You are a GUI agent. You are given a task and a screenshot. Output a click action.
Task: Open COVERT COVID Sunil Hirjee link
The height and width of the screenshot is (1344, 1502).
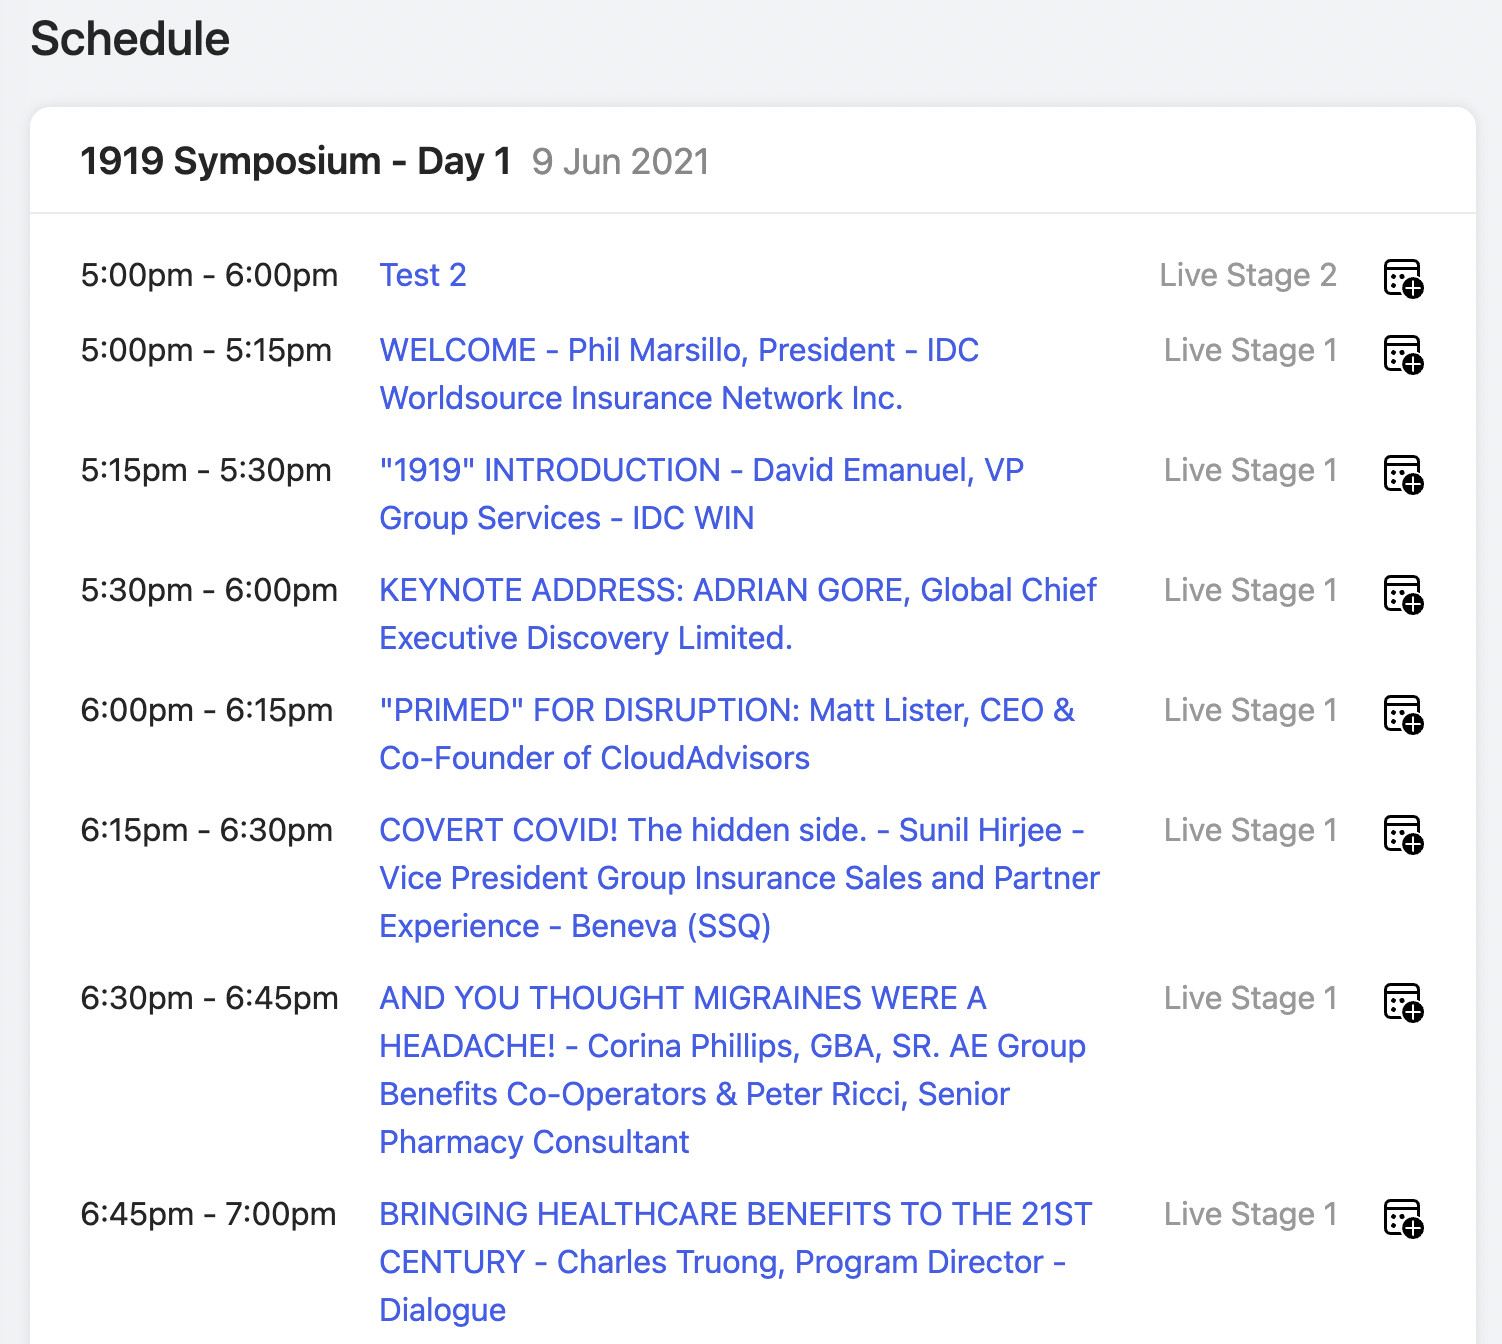(x=739, y=878)
